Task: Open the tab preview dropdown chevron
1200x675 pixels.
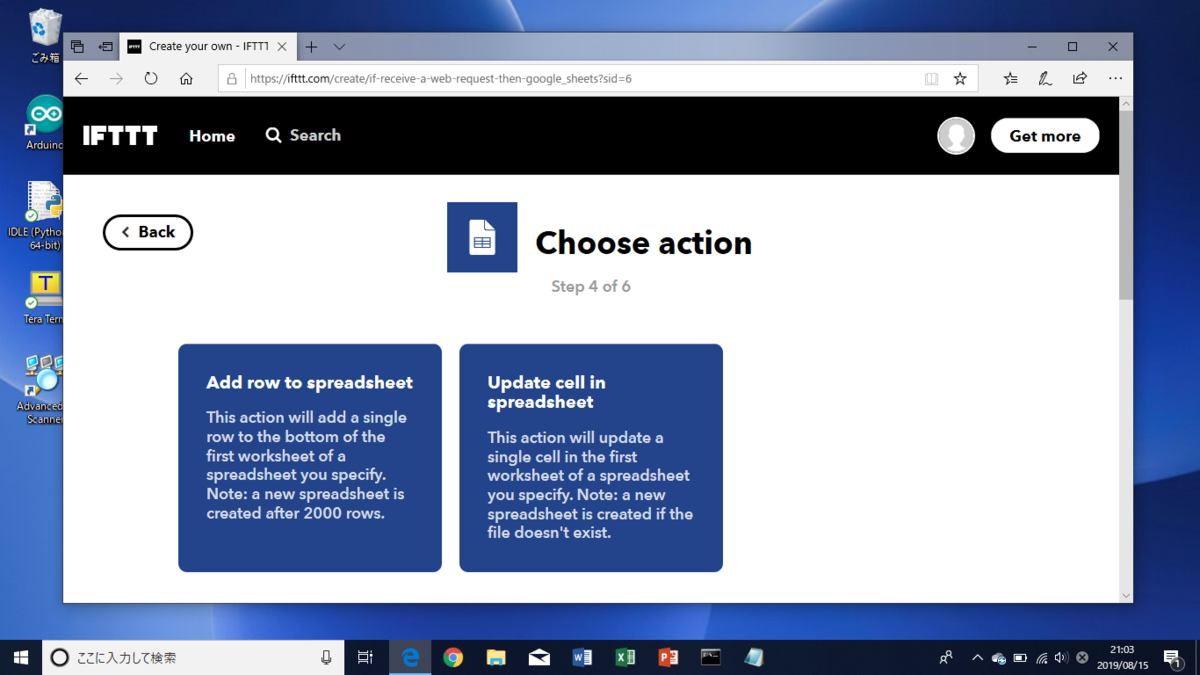Action: click(x=339, y=47)
